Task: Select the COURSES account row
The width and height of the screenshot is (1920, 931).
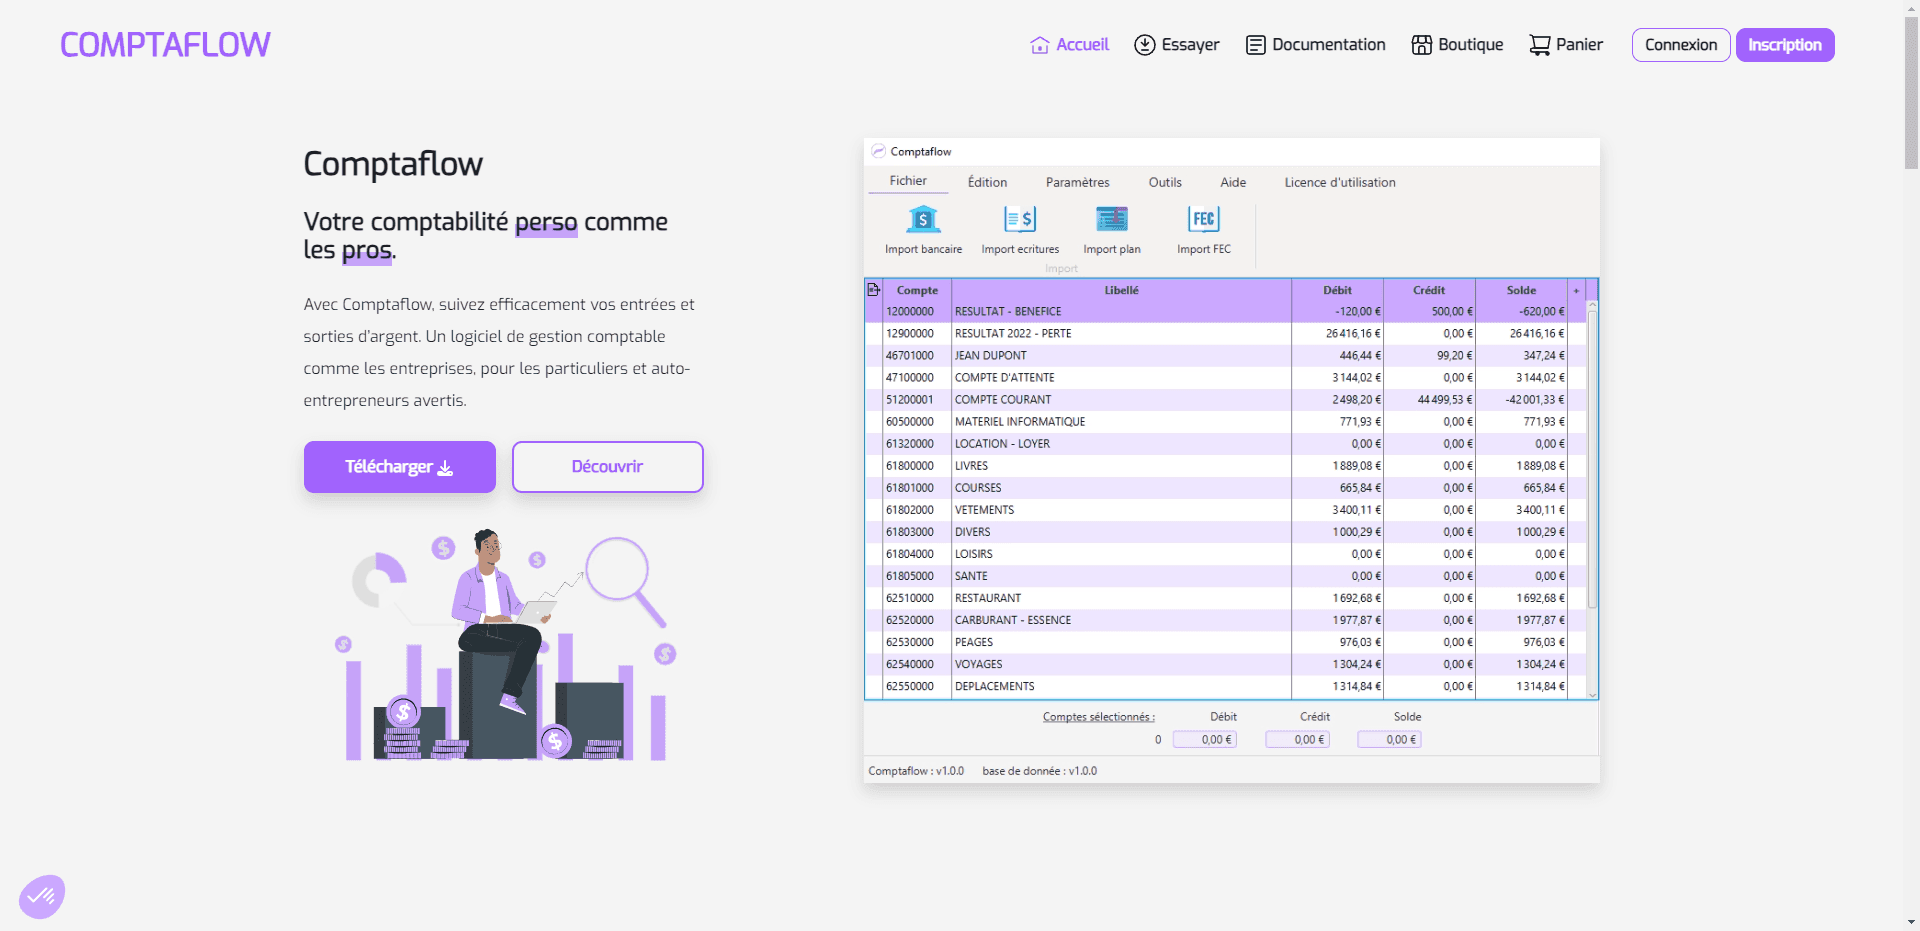Action: coord(1225,488)
